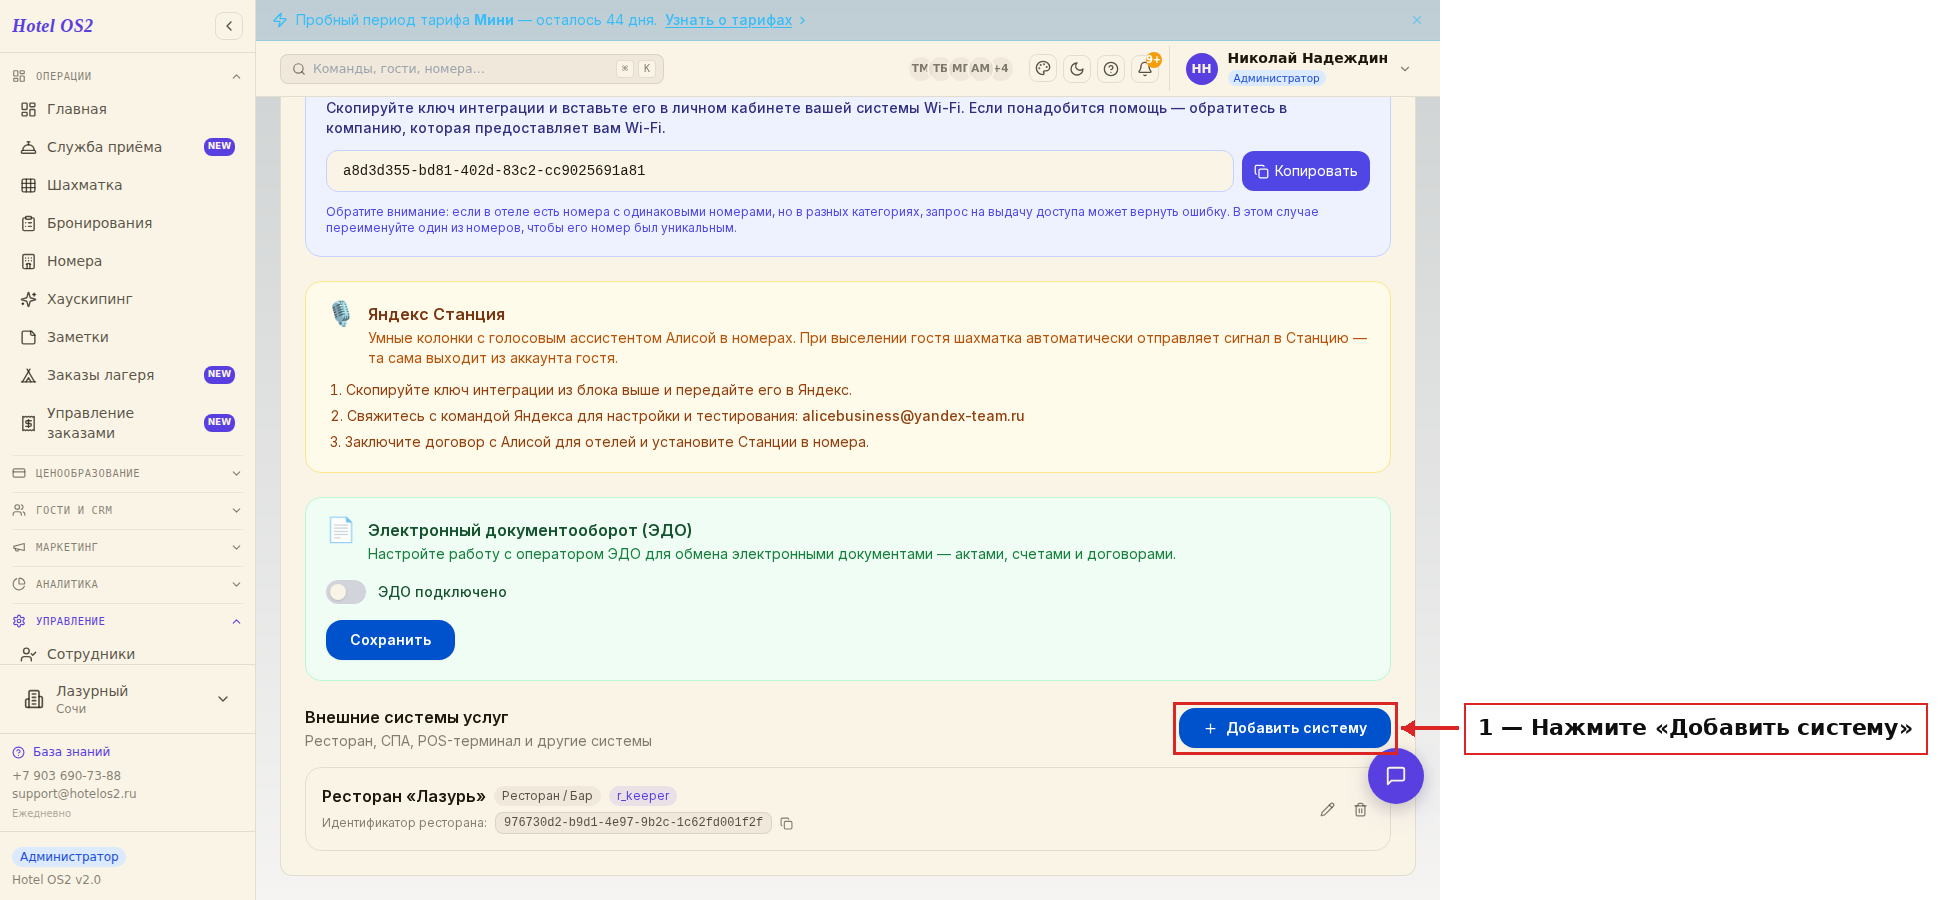
Task: Click the Сохранить button
Action: click(390, 640)
